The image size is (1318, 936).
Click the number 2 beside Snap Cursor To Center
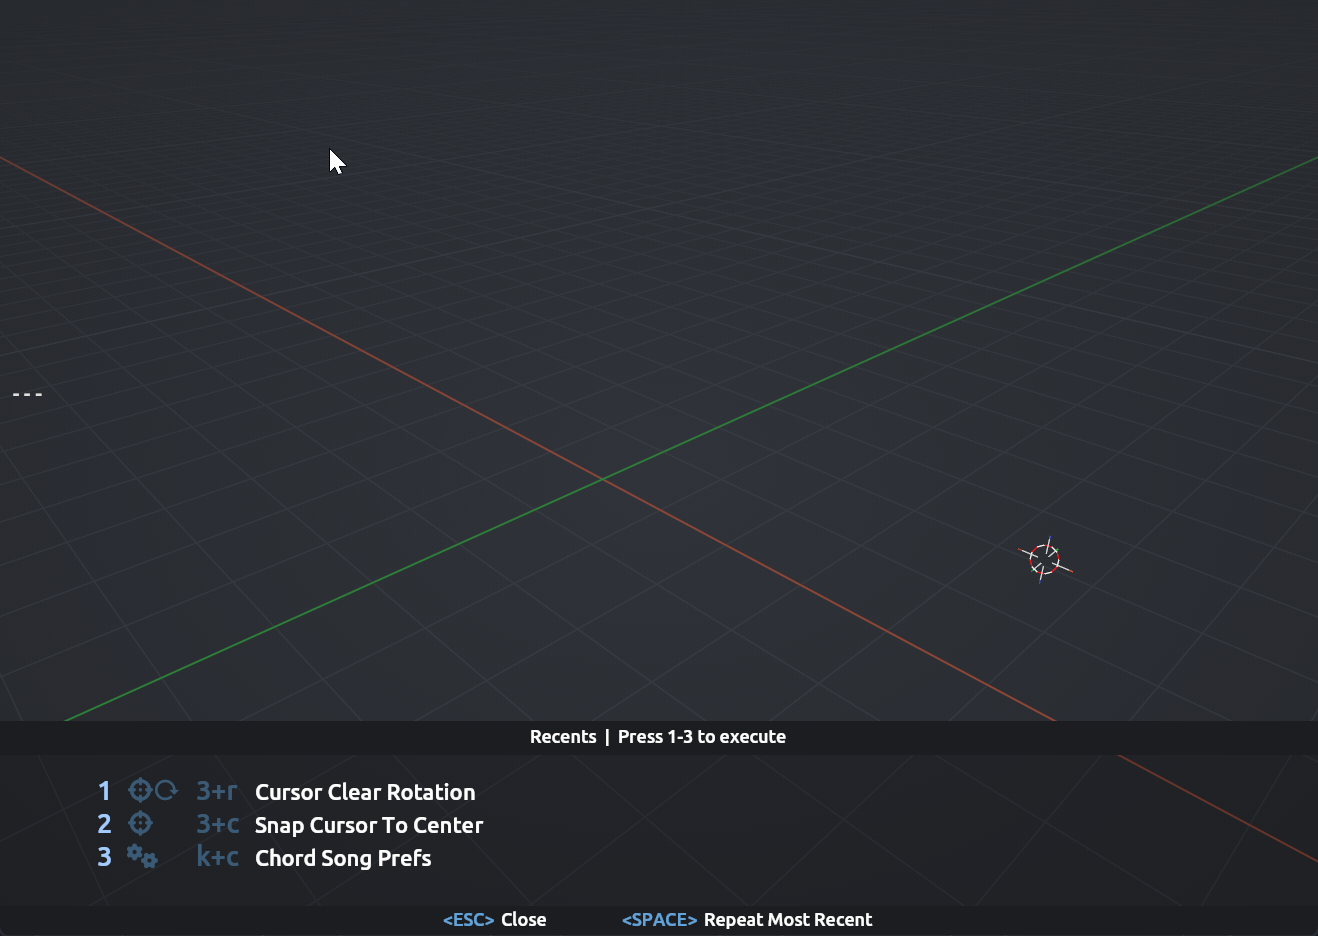click(104, 825)
